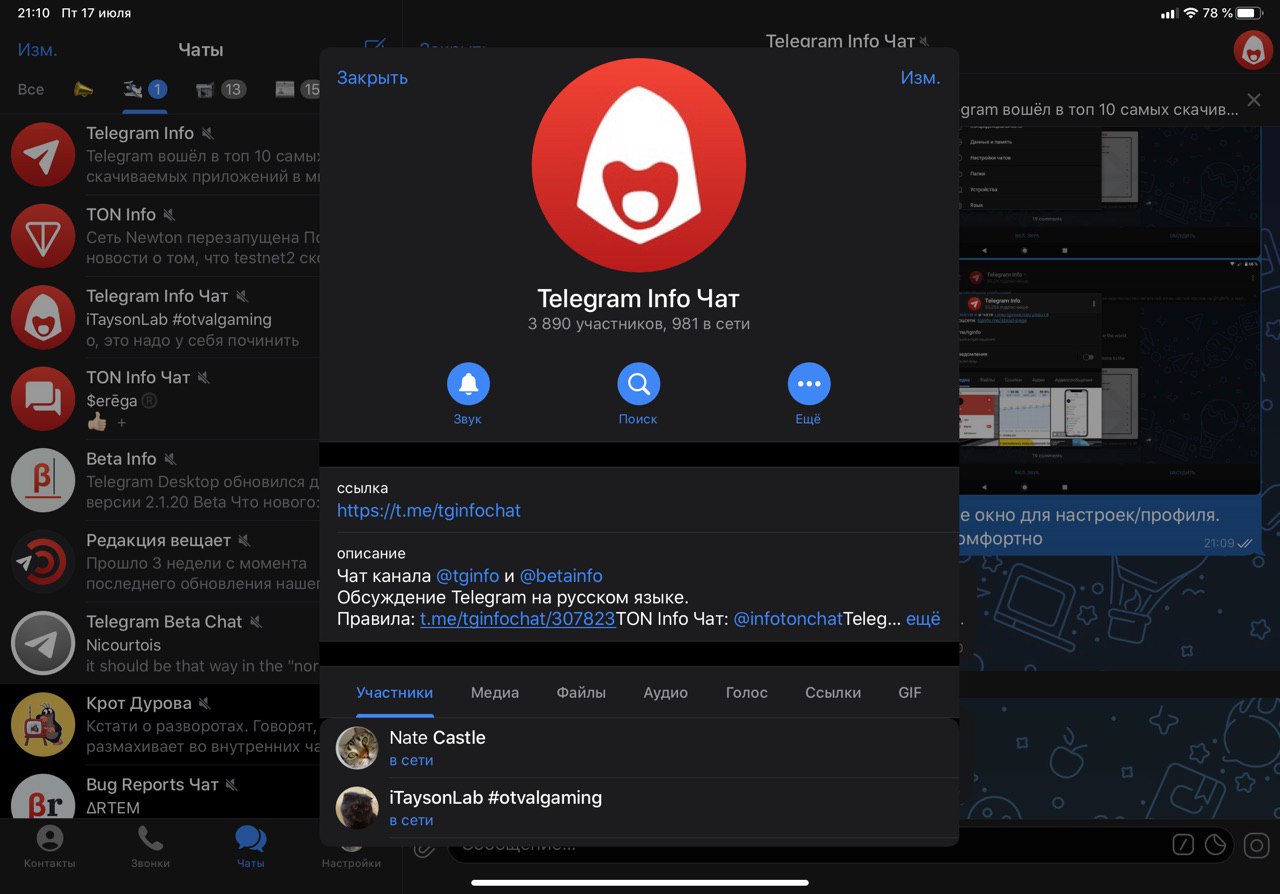1280x894 pixels.
Task: Tap the chat avatar in the top-right corner
Action: (1253, 50)
